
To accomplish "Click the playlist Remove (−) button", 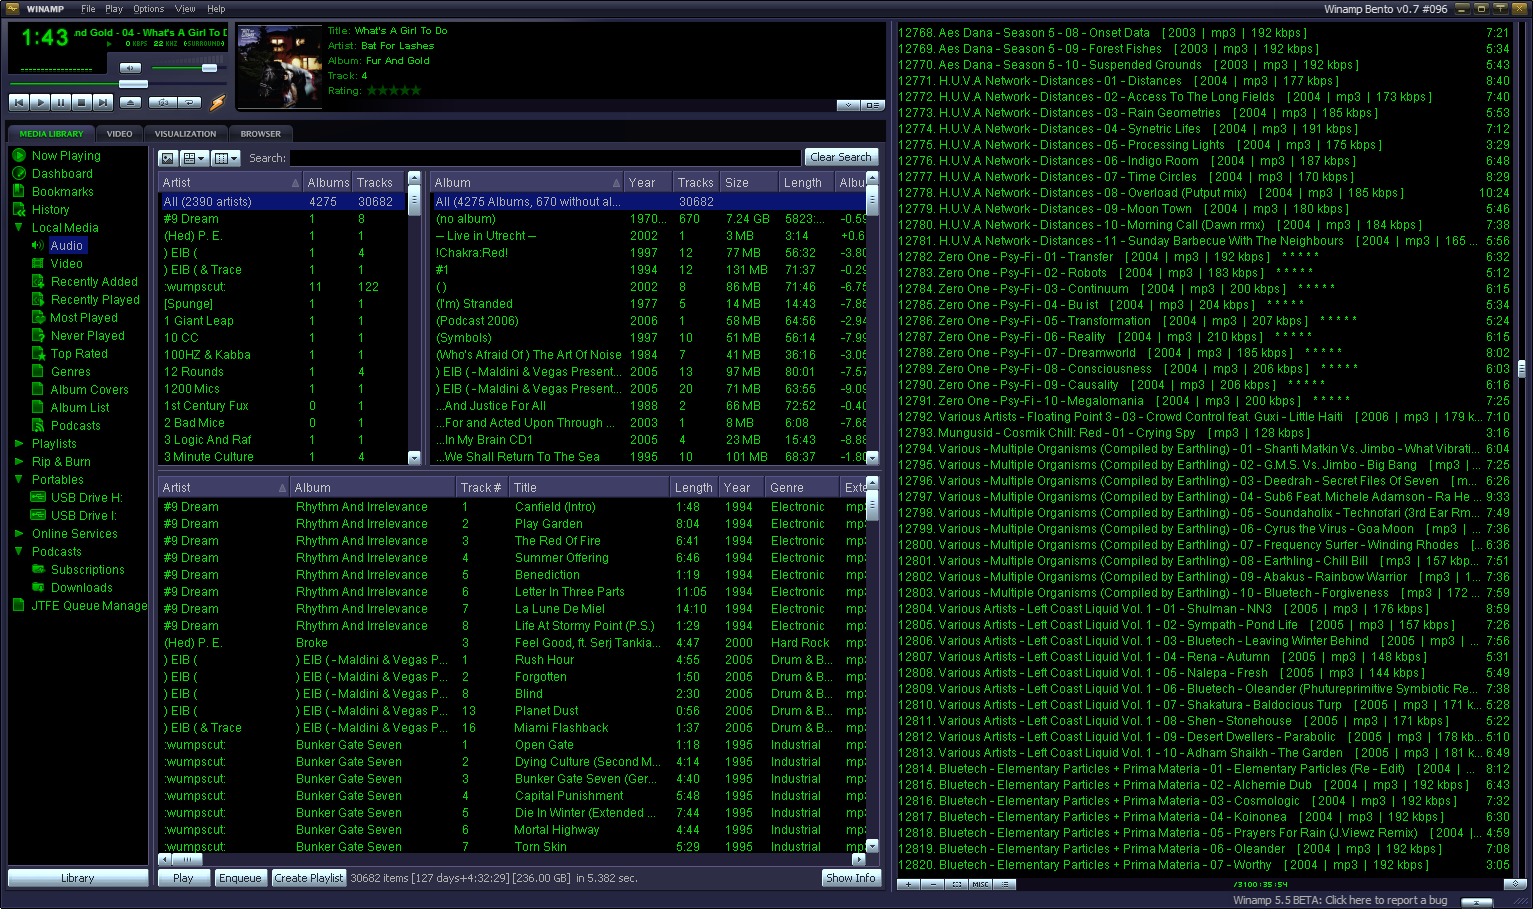I will [x=932, y=884].
